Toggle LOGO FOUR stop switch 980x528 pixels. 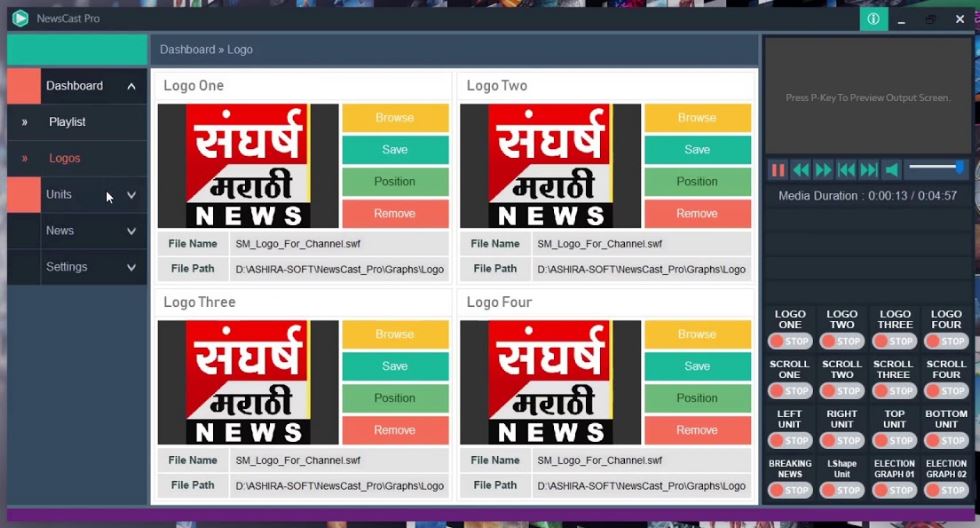[x=946, y=341]
